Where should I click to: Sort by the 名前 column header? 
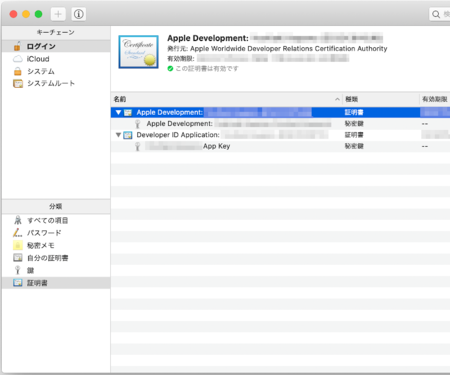(227, 99)
